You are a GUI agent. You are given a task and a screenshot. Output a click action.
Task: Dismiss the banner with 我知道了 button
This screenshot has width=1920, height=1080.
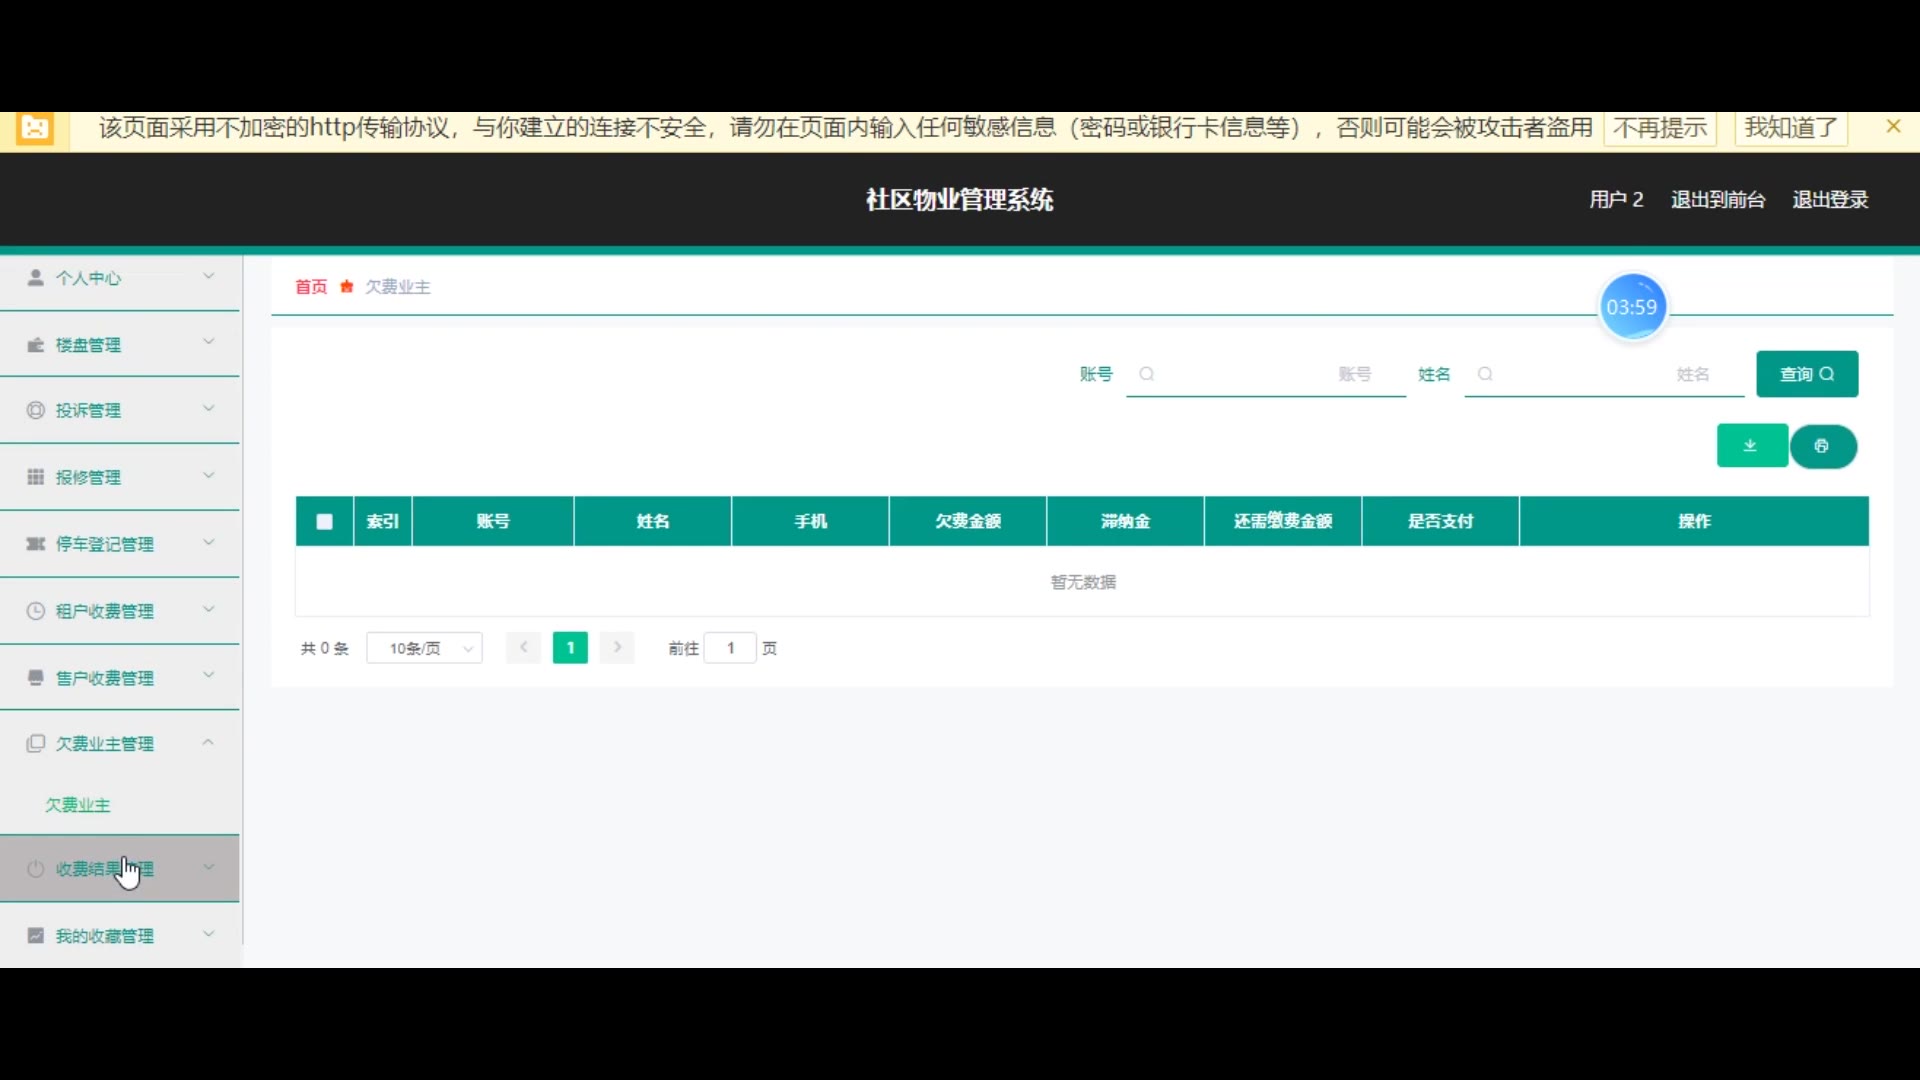(x=1790, y=128)
